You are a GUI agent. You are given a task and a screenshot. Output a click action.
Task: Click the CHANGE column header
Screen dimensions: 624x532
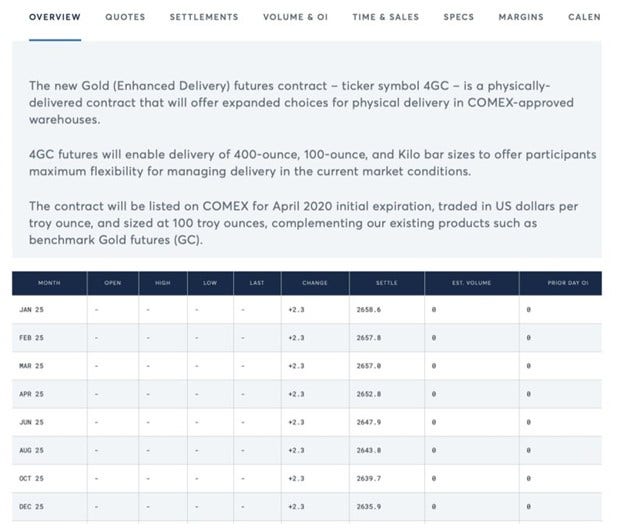tap(315, 283)
